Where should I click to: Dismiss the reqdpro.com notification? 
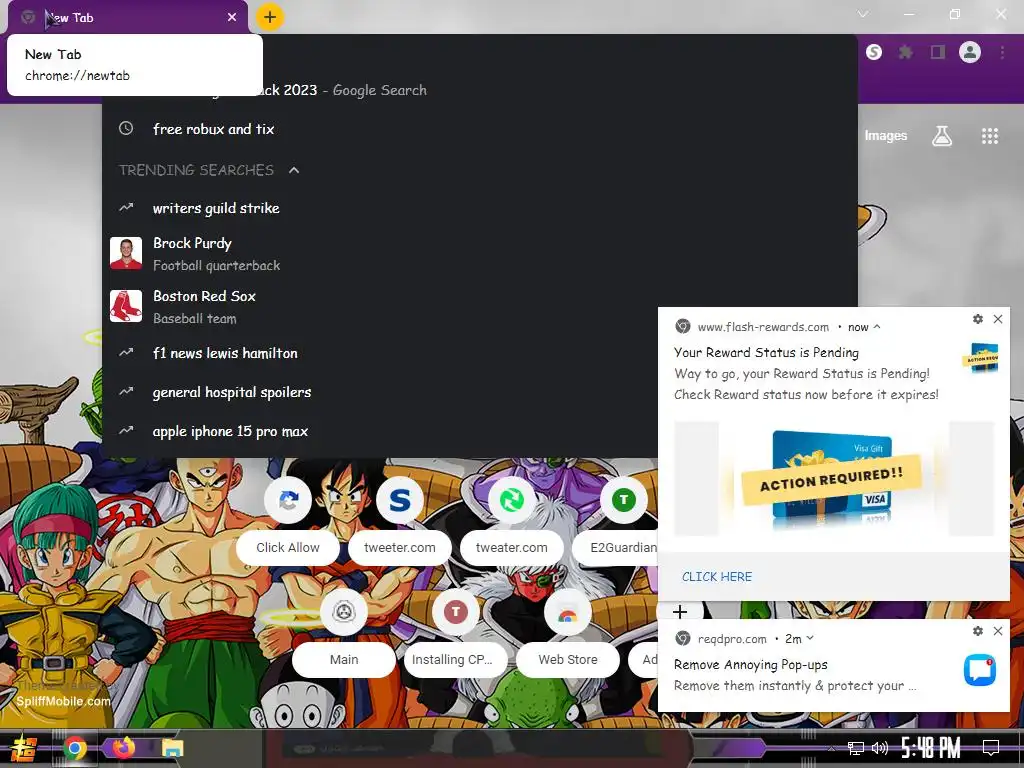pyautogui.click(x=998, y=631)
